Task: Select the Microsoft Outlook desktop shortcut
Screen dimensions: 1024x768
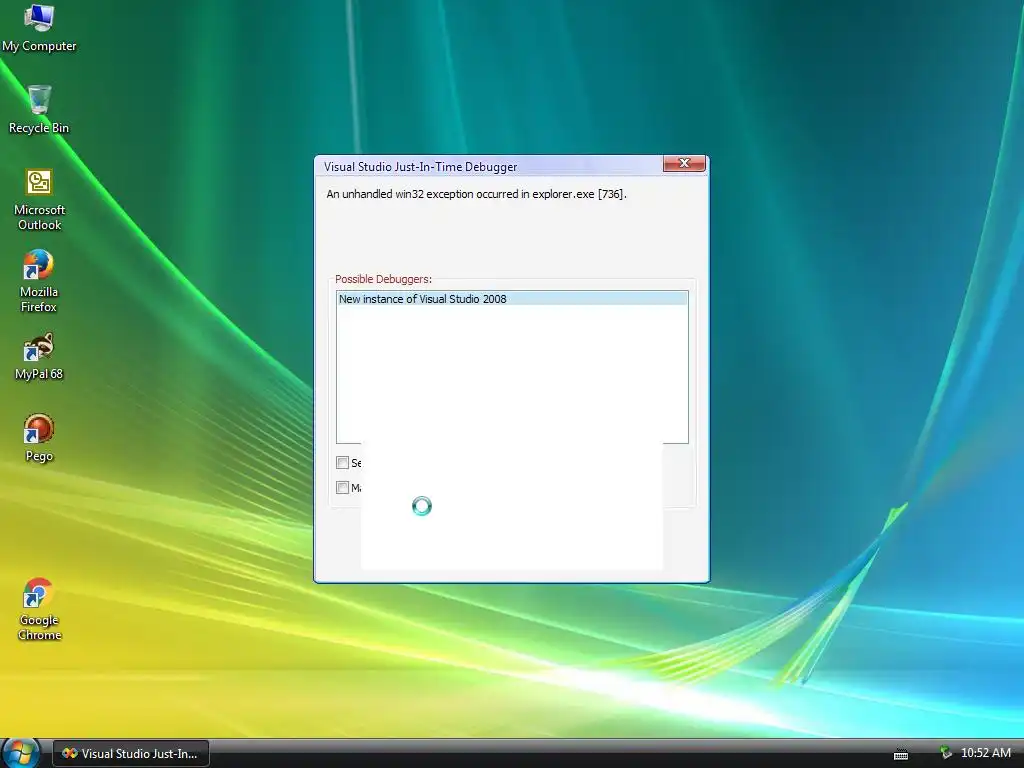Action: [39, 199]
